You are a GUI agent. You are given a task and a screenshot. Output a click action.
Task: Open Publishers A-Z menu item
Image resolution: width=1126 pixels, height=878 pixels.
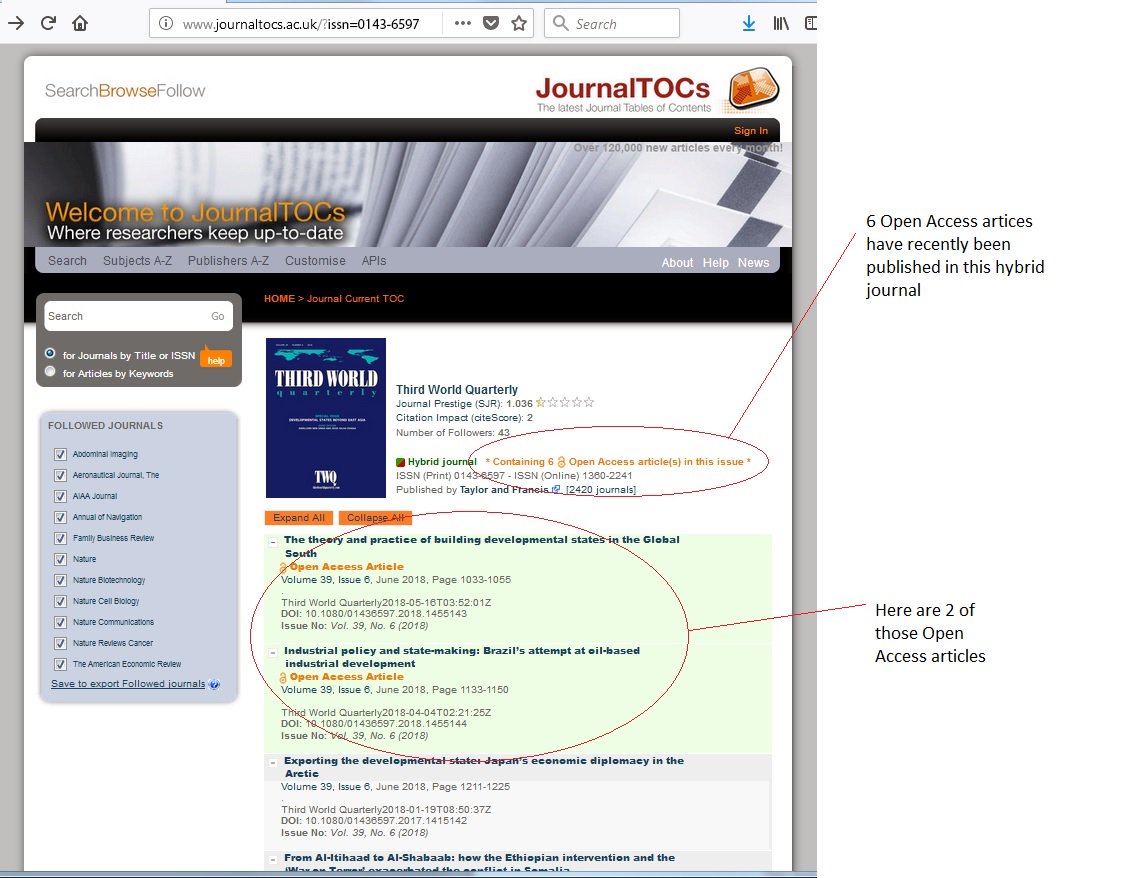[x=228, y=261]
